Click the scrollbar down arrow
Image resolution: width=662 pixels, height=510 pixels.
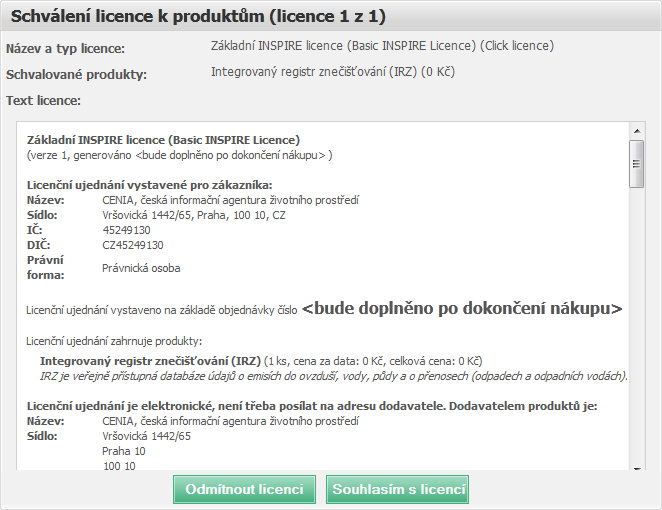[637, 468]
